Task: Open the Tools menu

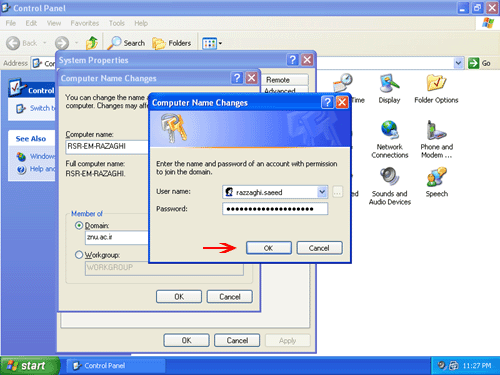Action: (x=117, y=23)
